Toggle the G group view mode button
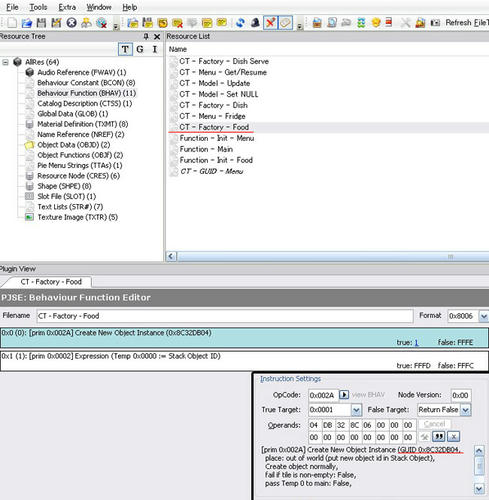489x500 pixels. (140, 49)
